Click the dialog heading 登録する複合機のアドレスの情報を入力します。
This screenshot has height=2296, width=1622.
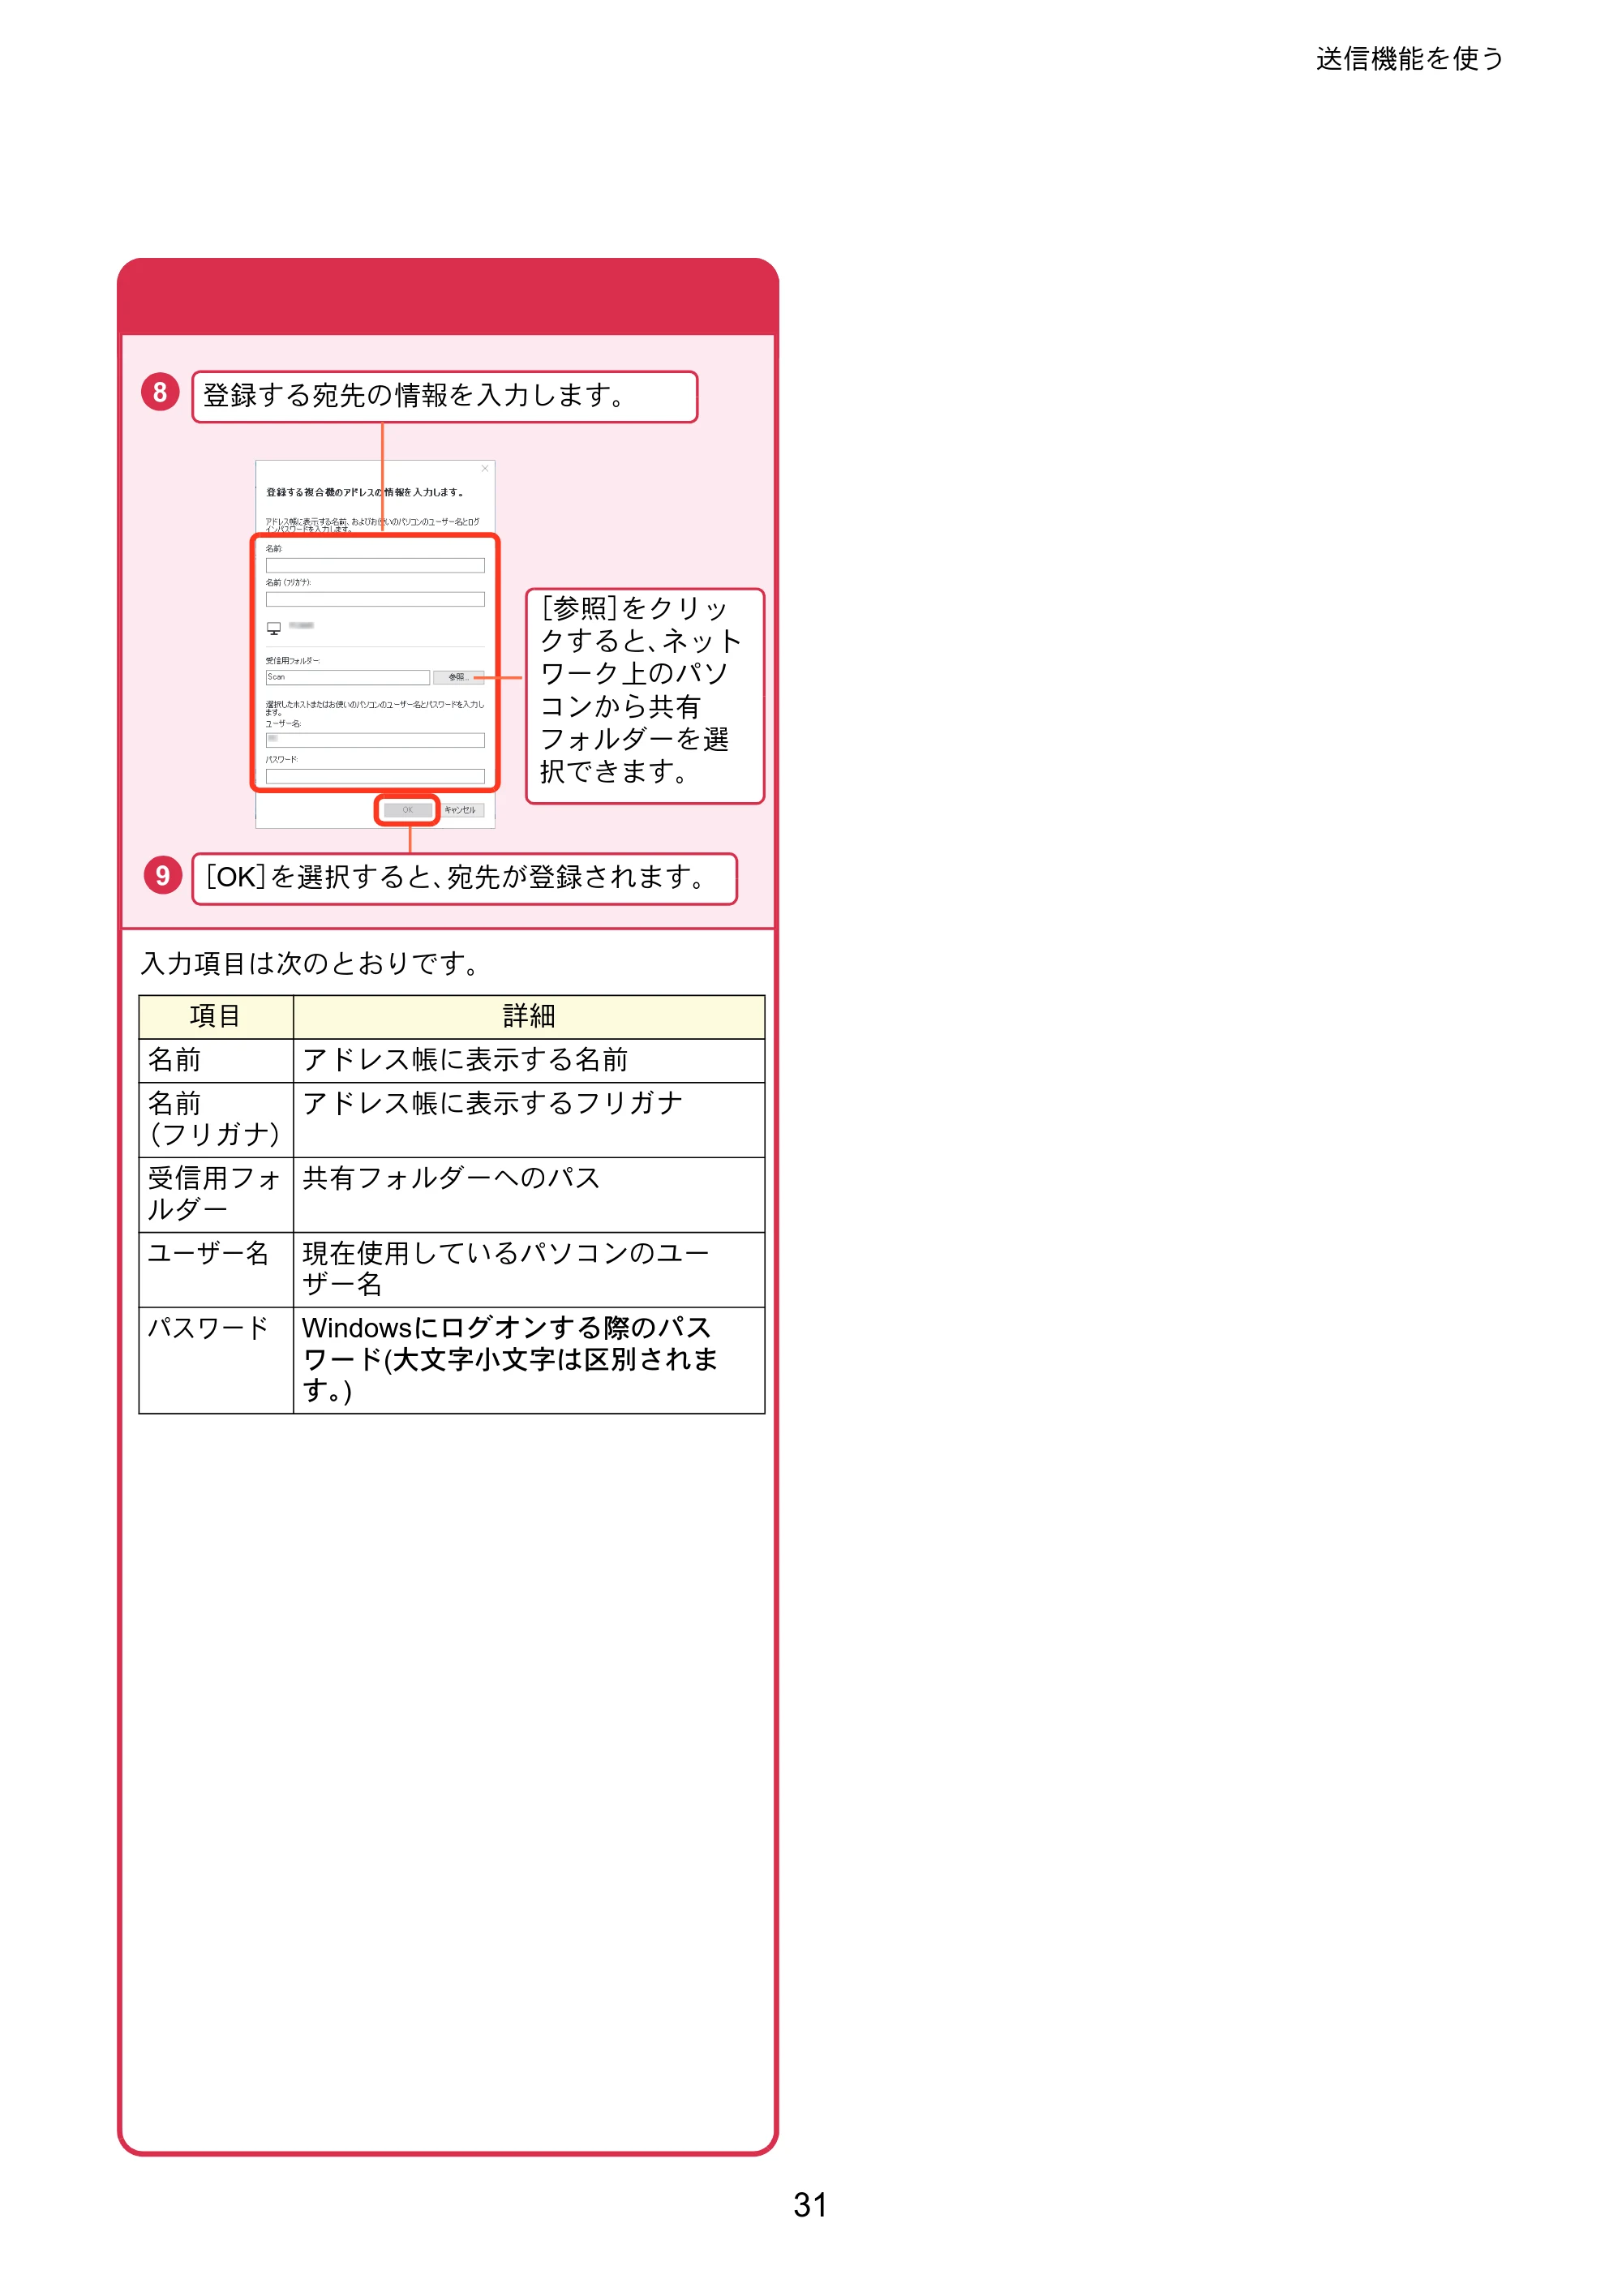[x=365, y=492]
